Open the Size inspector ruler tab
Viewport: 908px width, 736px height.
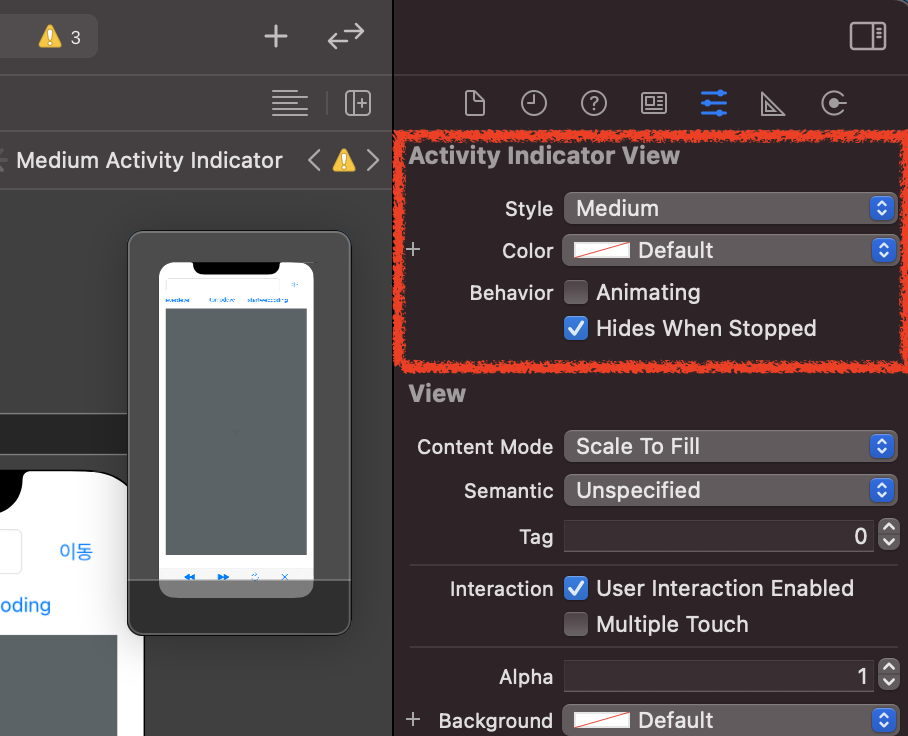[772, 104]
